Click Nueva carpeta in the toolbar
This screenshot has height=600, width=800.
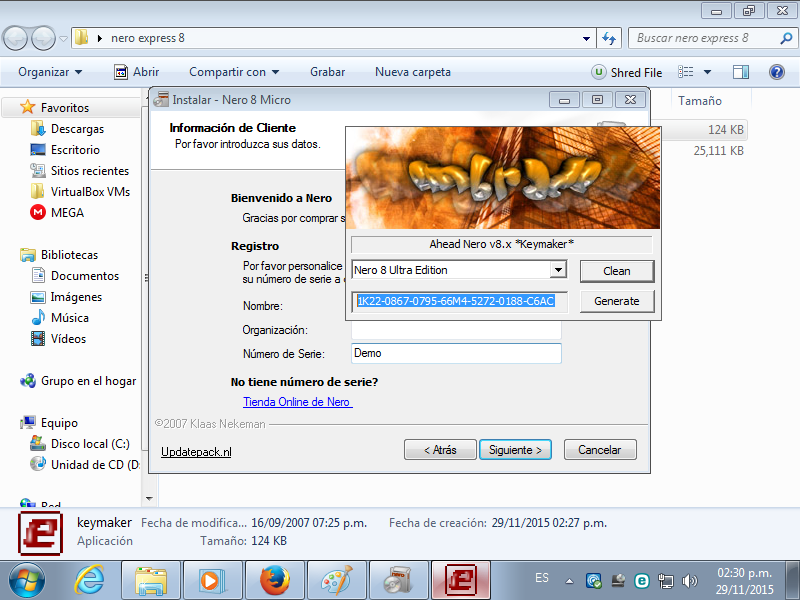point(413,72)
